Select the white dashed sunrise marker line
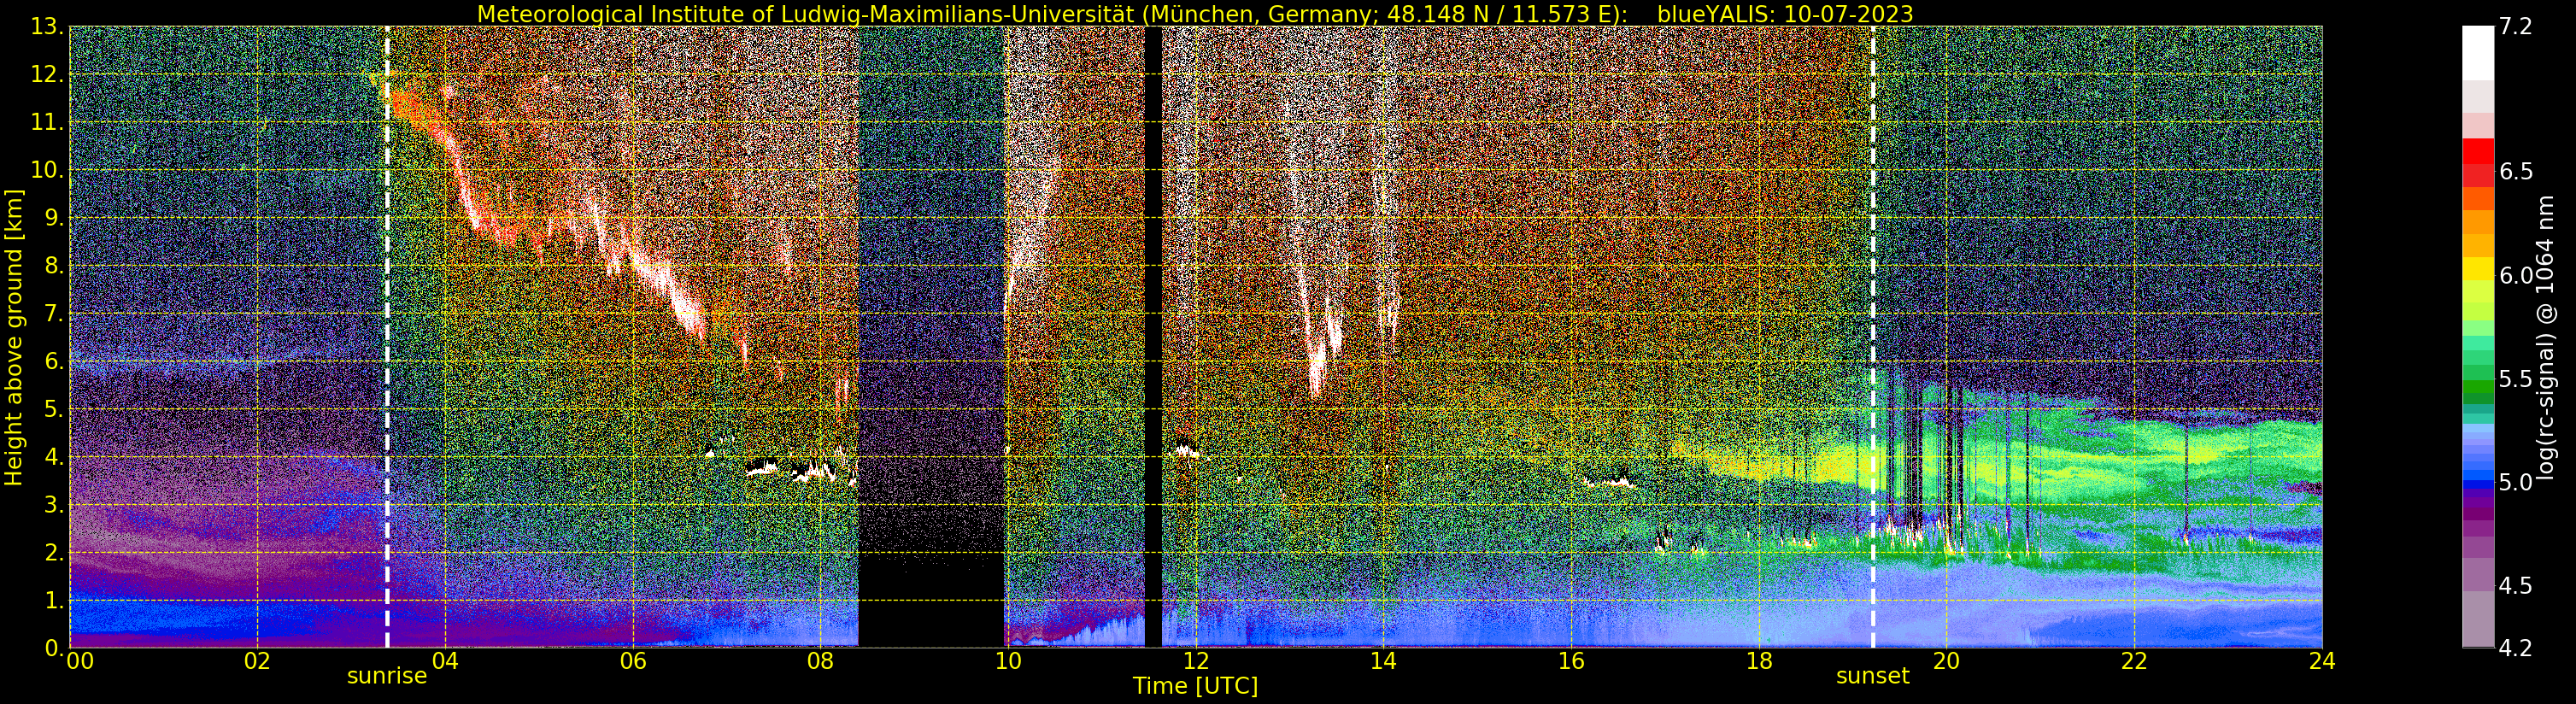2576x704 pixels. pos(387,337)
